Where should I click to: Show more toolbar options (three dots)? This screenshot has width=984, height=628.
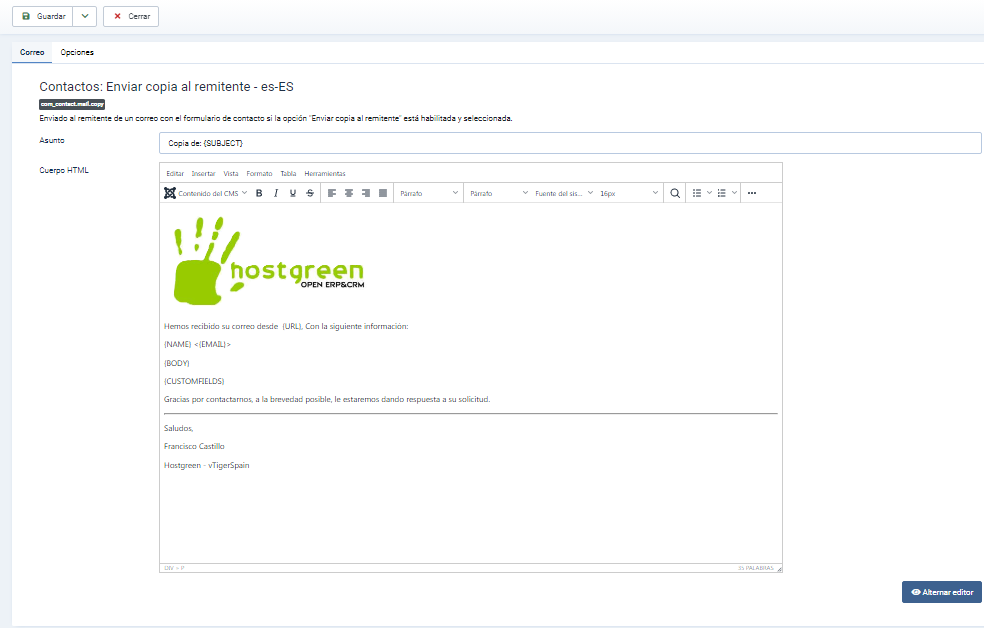point(752,193)
